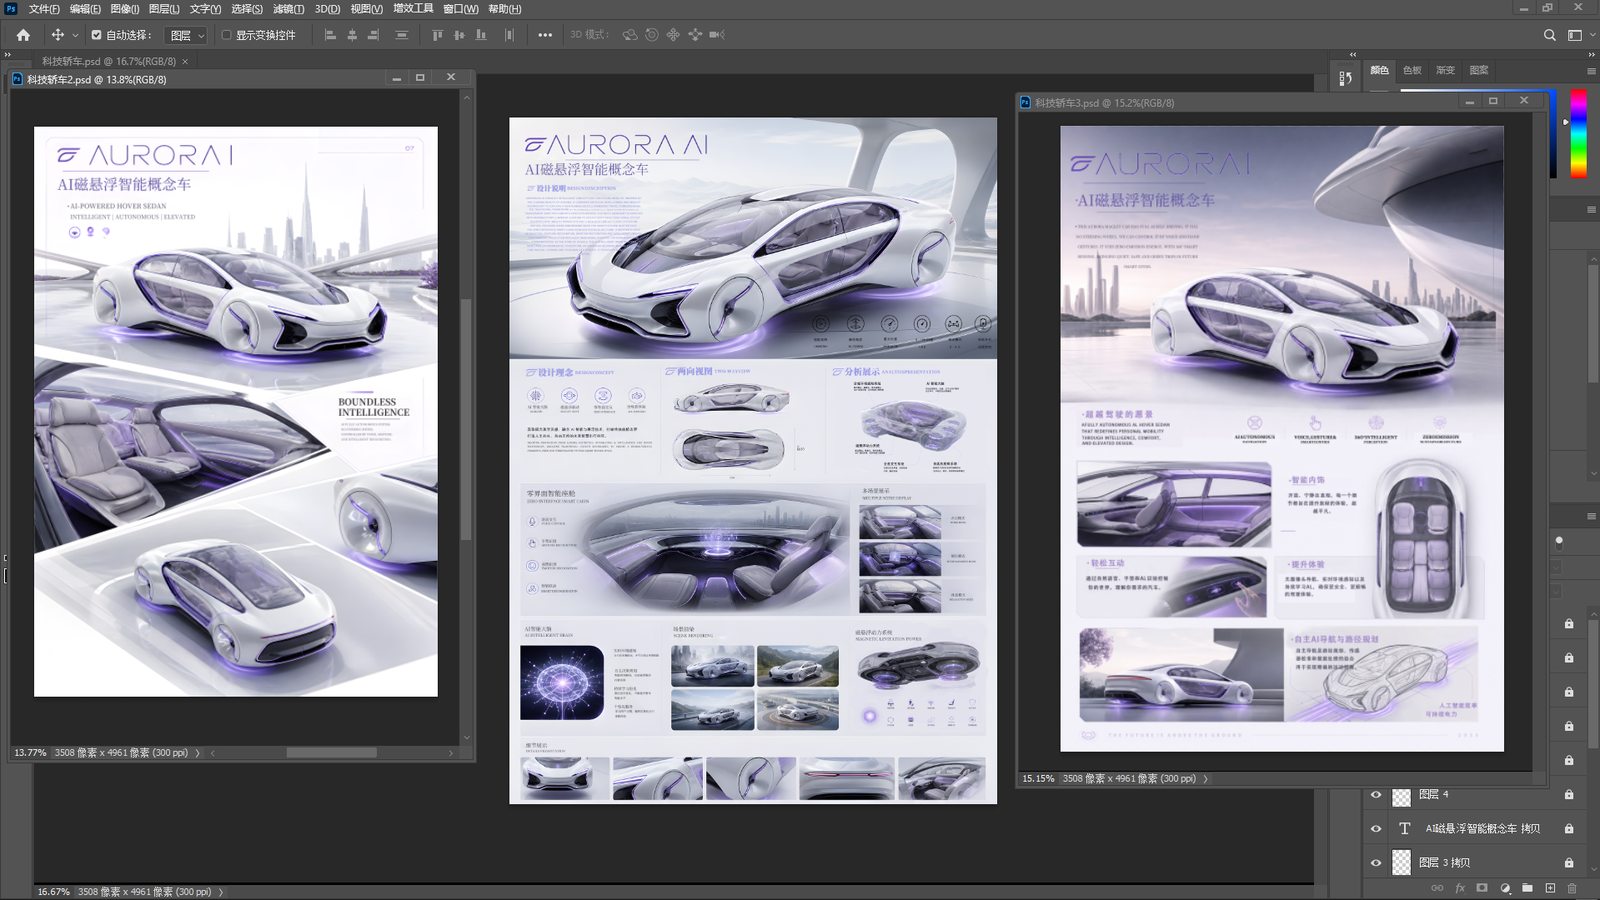
Task: Open the 图层 auto-select dropdown
Action: [186, 35]
